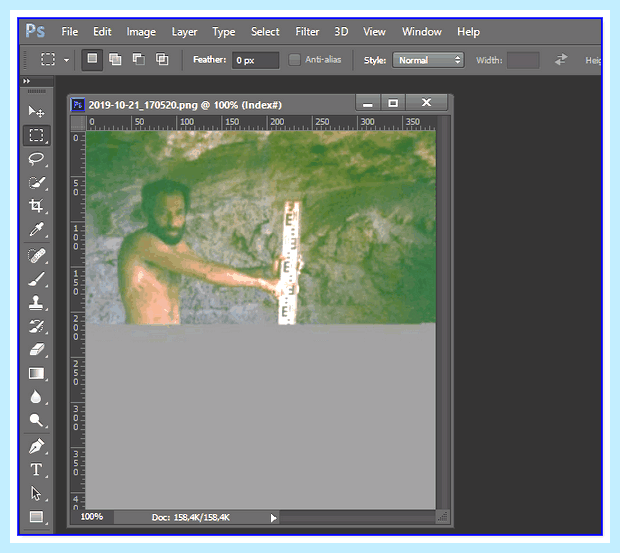The width and height of the screenshot is (620, 553).
Task: Click the Width input field
Action: [x=523, y=60]
